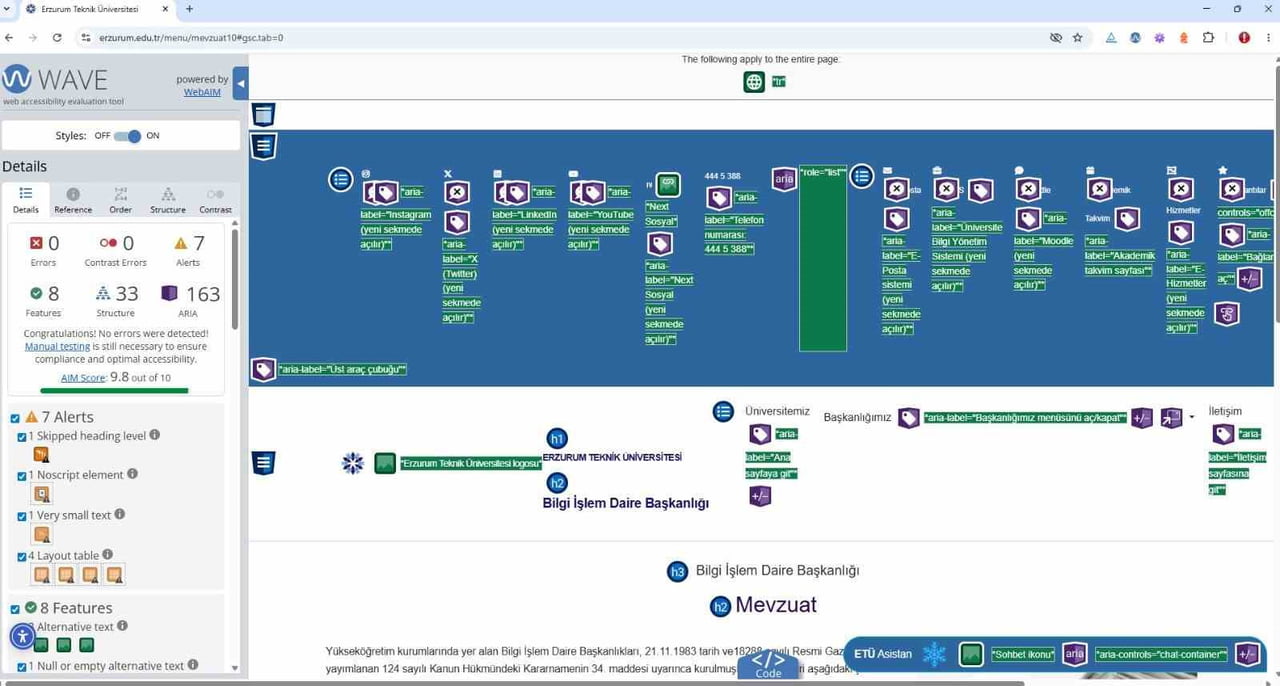Uncheck the 7 Alerts checkbox
Screen dimensions: 1280x686
pyautogui.click(x=15, y=418)
